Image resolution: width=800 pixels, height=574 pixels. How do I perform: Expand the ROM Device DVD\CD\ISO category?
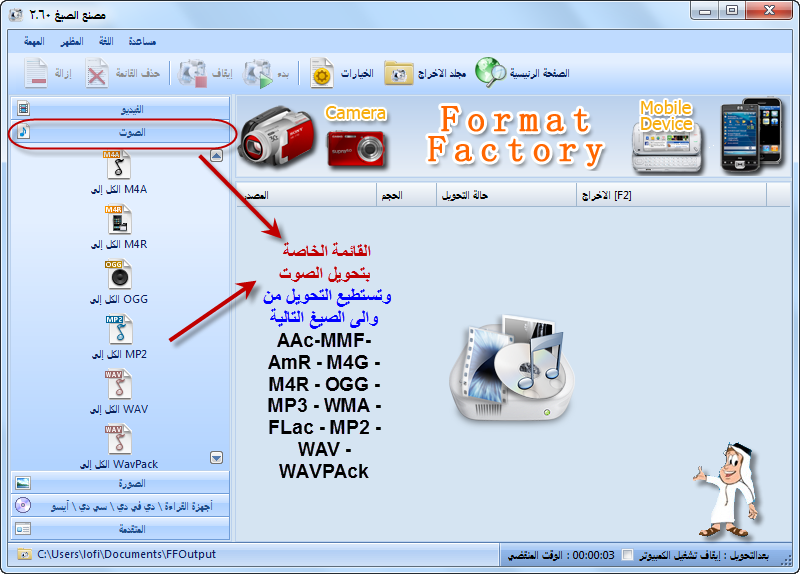(120, 506)
